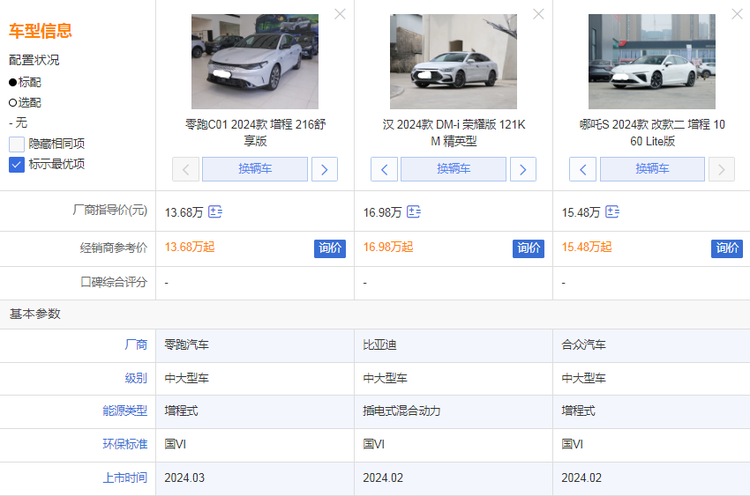Click 换辆车 under 零跑C01

click(255, 169)
